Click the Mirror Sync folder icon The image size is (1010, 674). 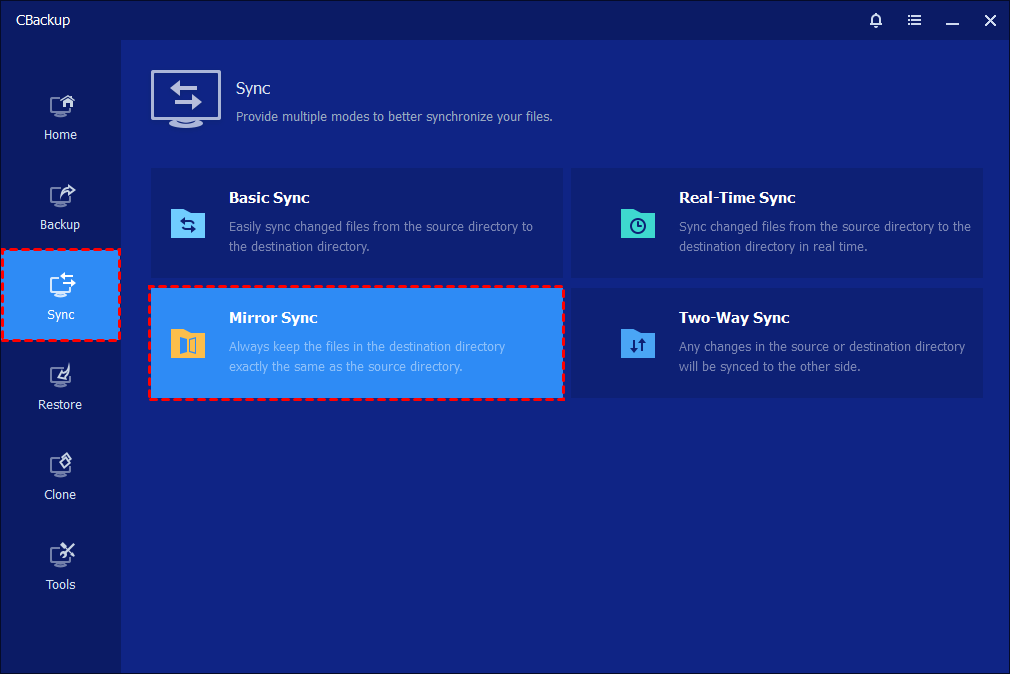[188, 344]
